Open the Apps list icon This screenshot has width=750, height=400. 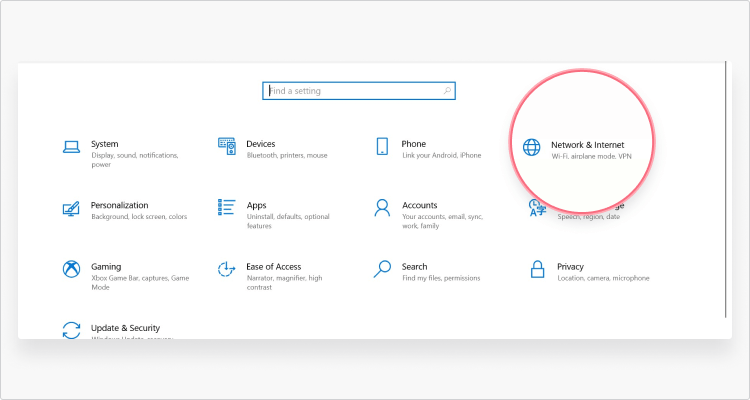pyautogui.click(x=226, y=207)
